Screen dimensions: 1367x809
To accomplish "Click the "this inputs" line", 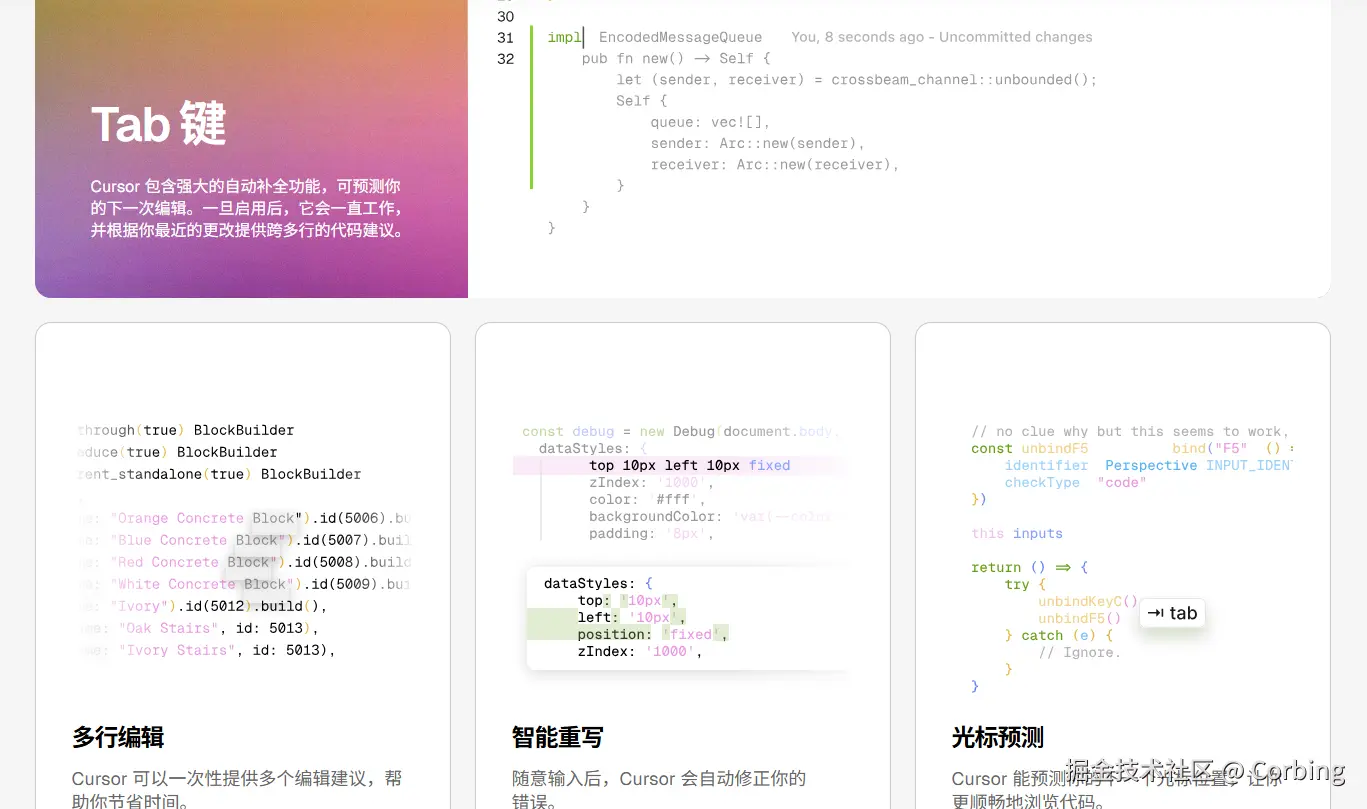I will [1017, 533].
